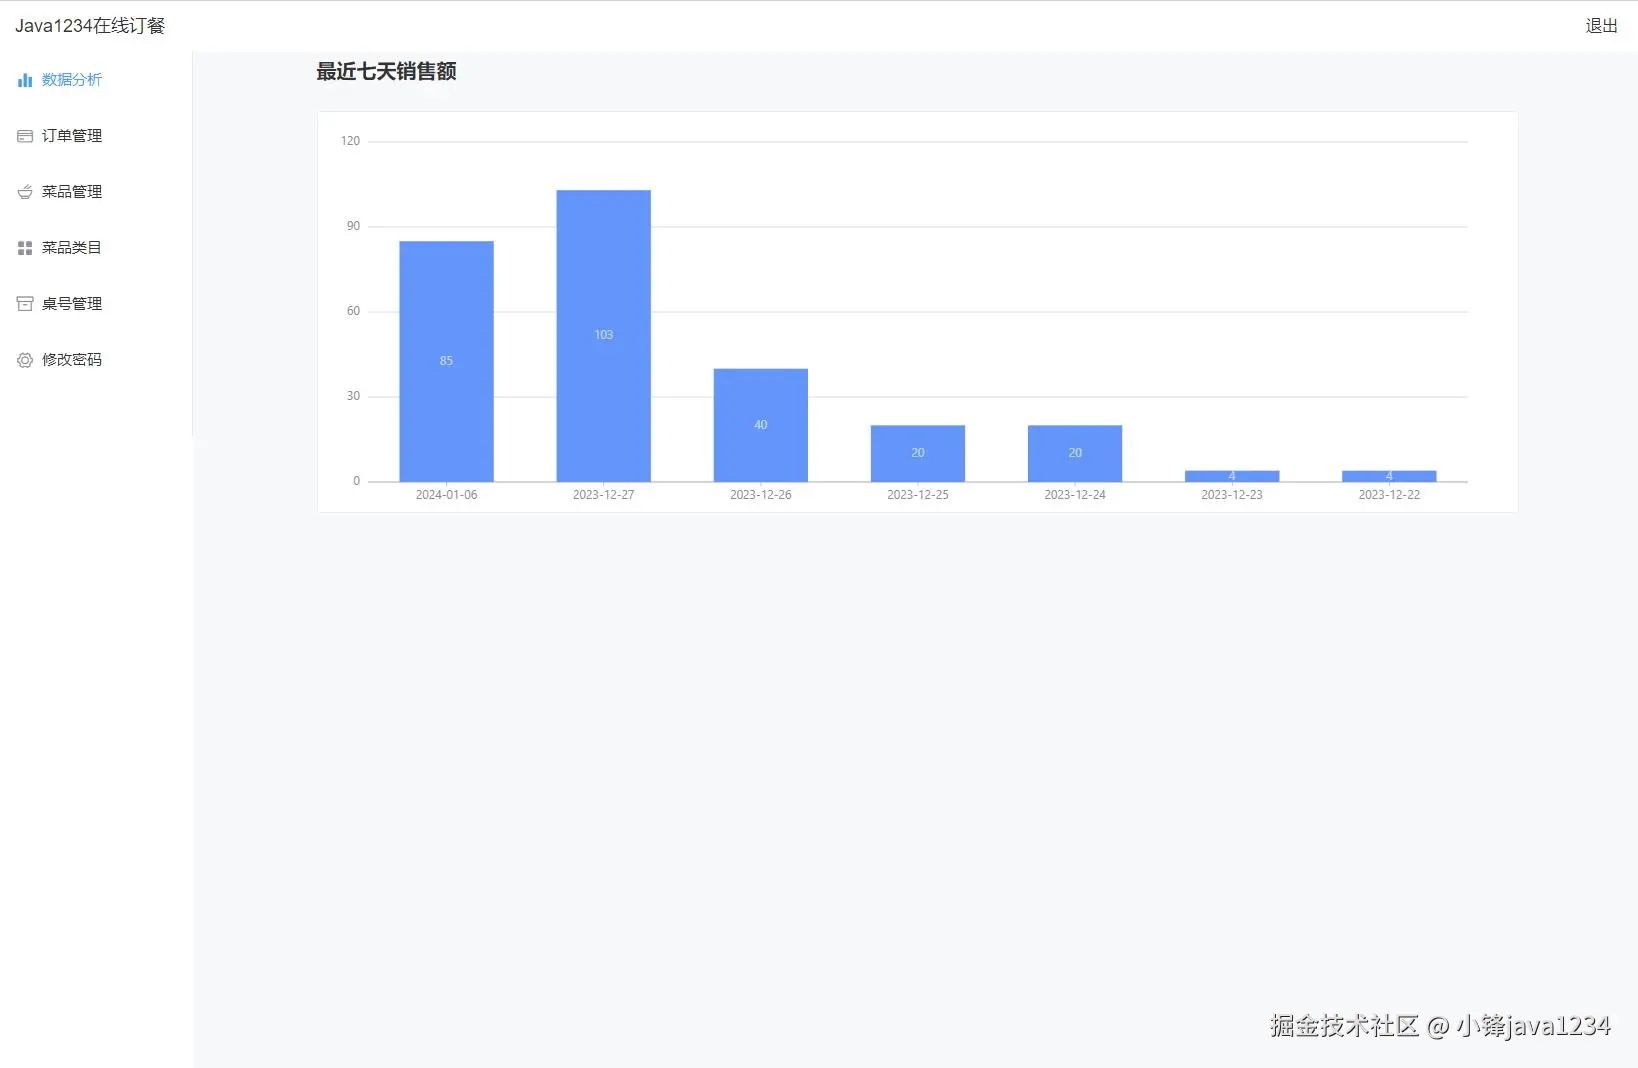This screenshot has height=1068, width=1638.
Task: Navigate to 桌号管理
Action: [96, 304]
